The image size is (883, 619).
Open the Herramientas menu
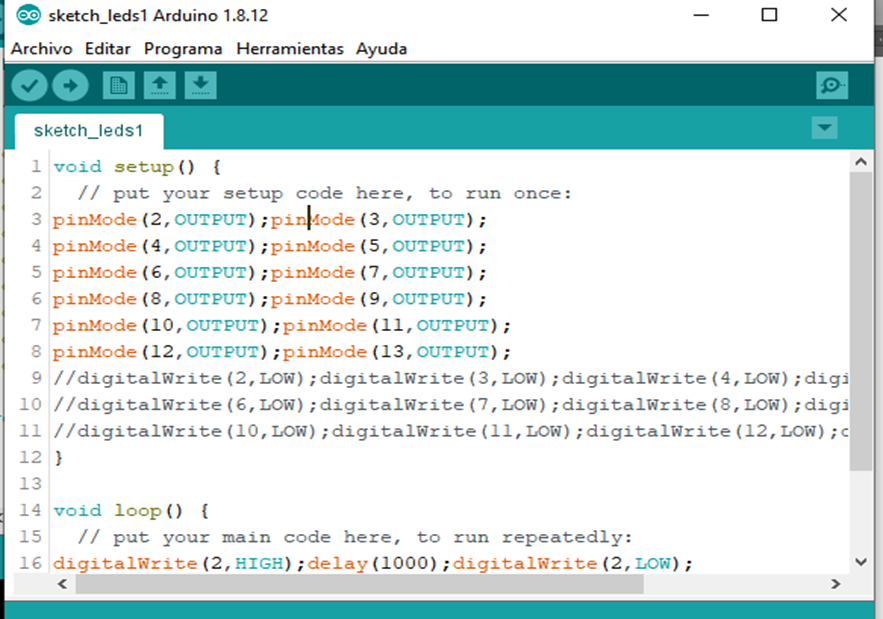[x=289, y=48]
